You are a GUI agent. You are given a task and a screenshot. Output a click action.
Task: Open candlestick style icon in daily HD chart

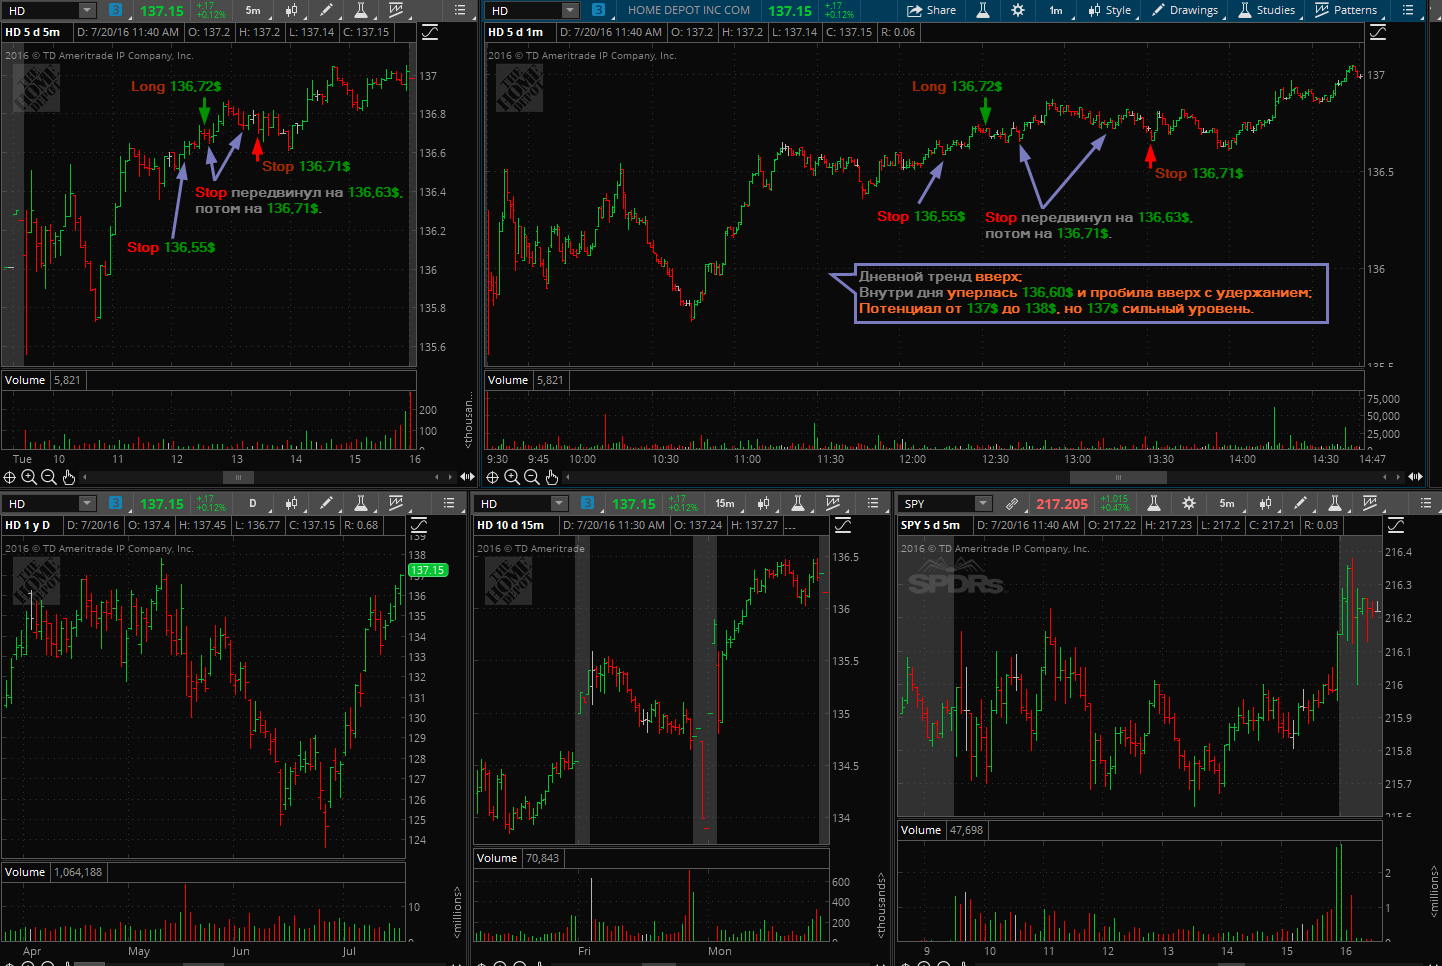pos(291,503)
